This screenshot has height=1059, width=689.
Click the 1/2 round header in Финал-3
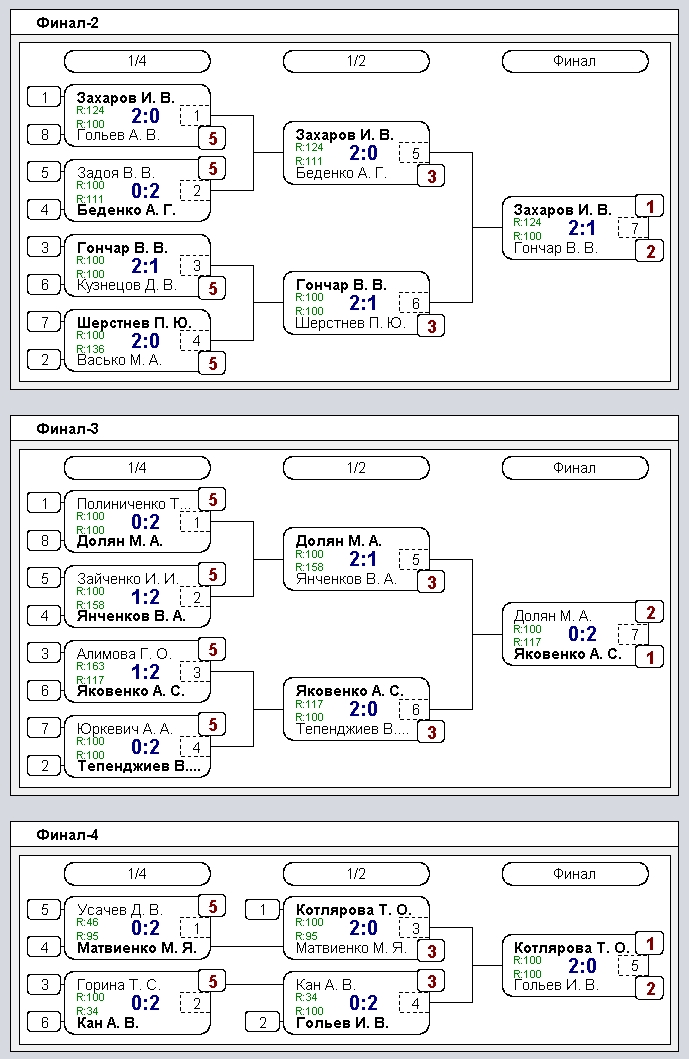pos(356,468)
